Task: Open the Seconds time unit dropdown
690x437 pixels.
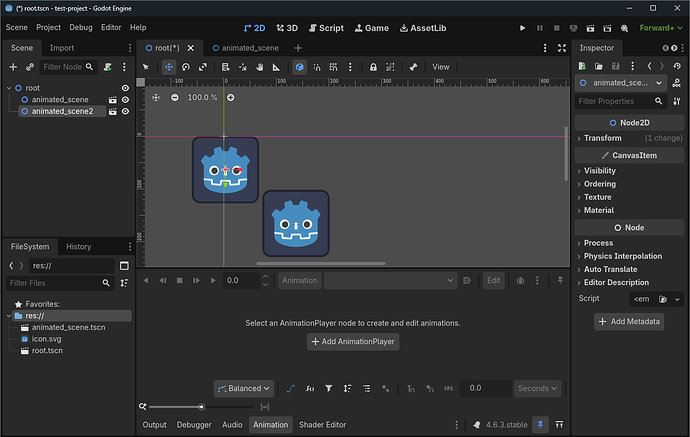Action: pos(537,389)
